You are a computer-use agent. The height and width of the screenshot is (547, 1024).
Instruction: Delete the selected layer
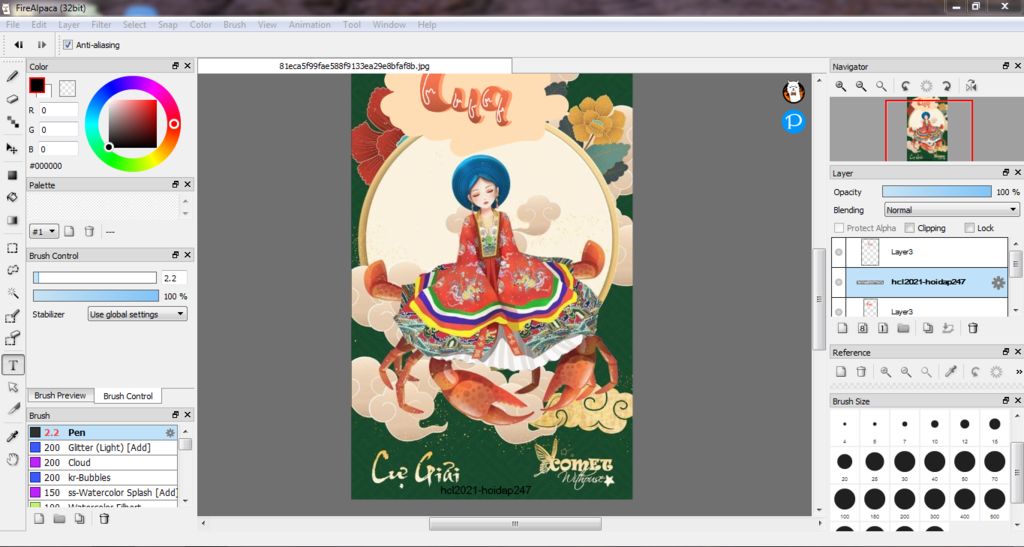(972, 328)
